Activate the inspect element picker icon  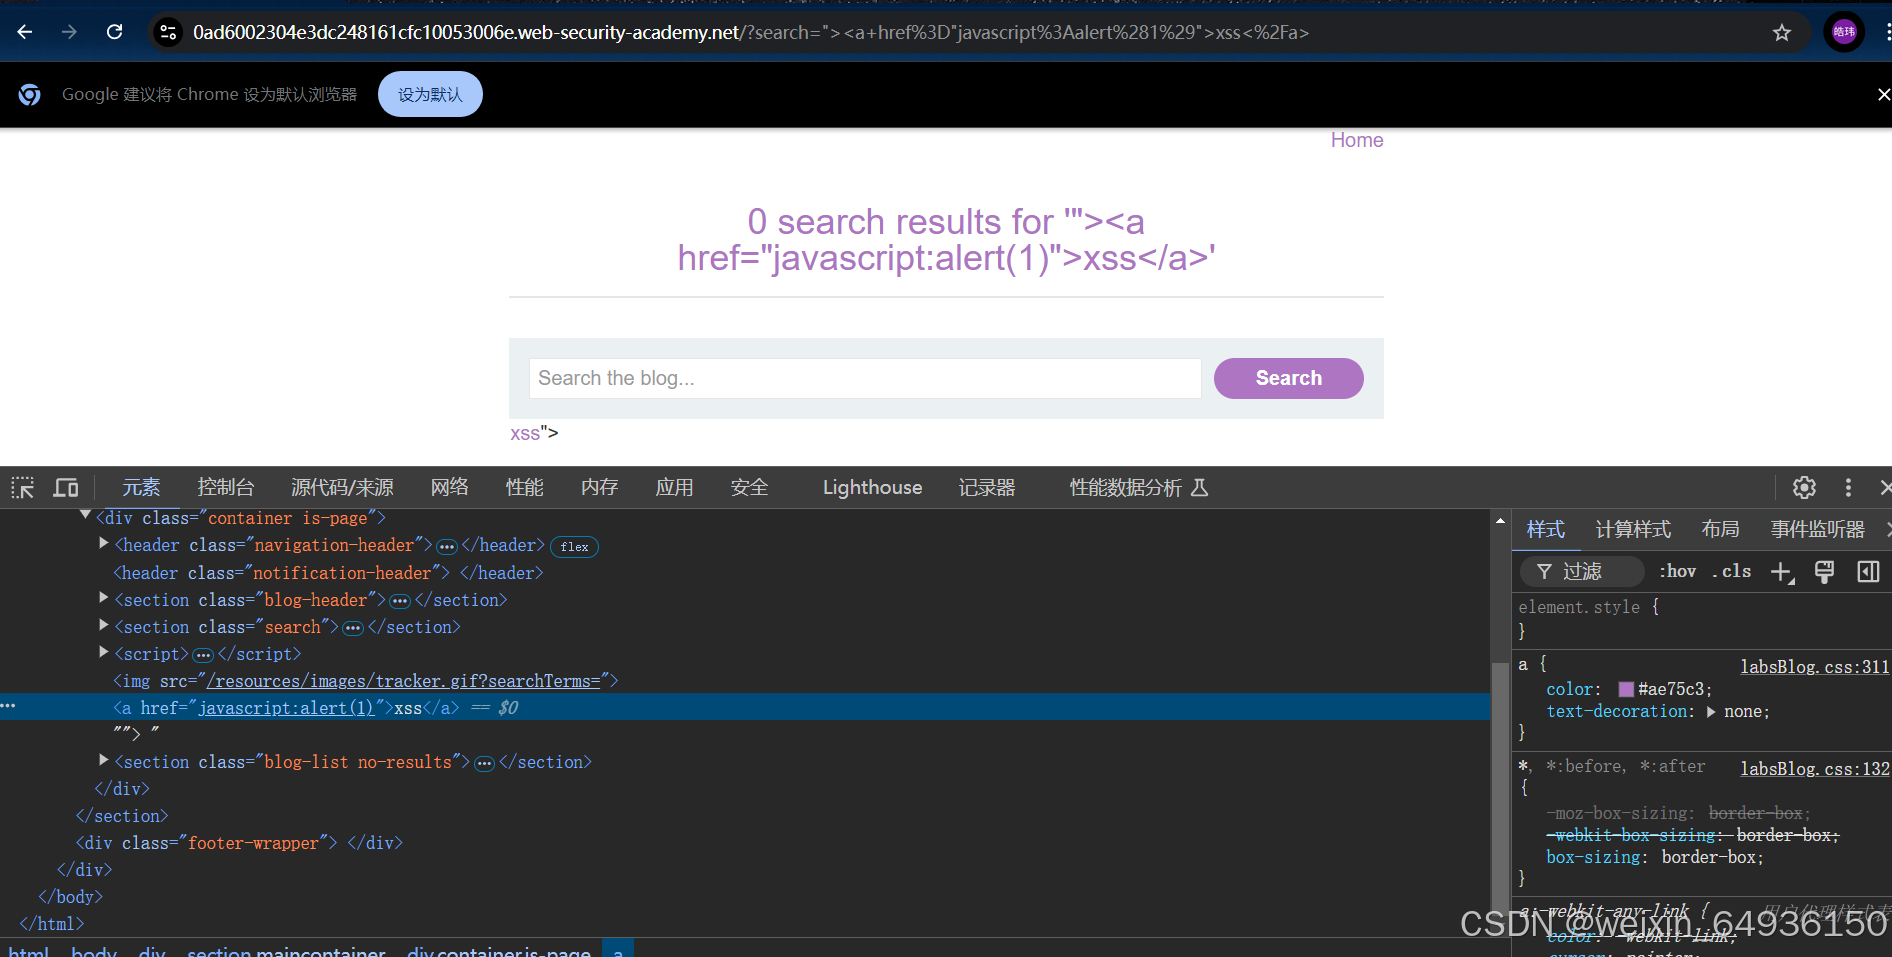pos(23,488)
